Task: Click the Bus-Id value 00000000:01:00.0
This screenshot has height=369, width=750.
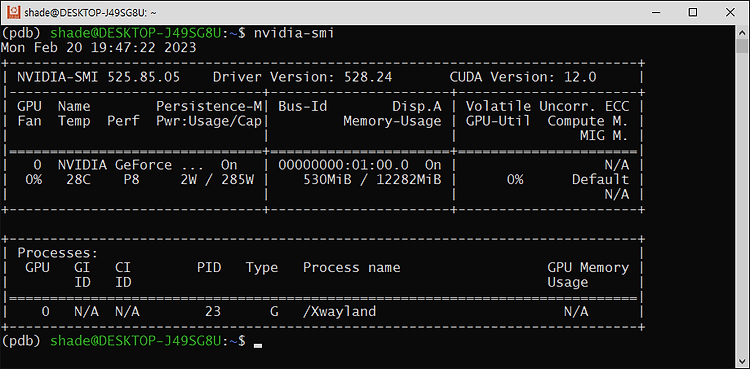Action: pos(343,165)
